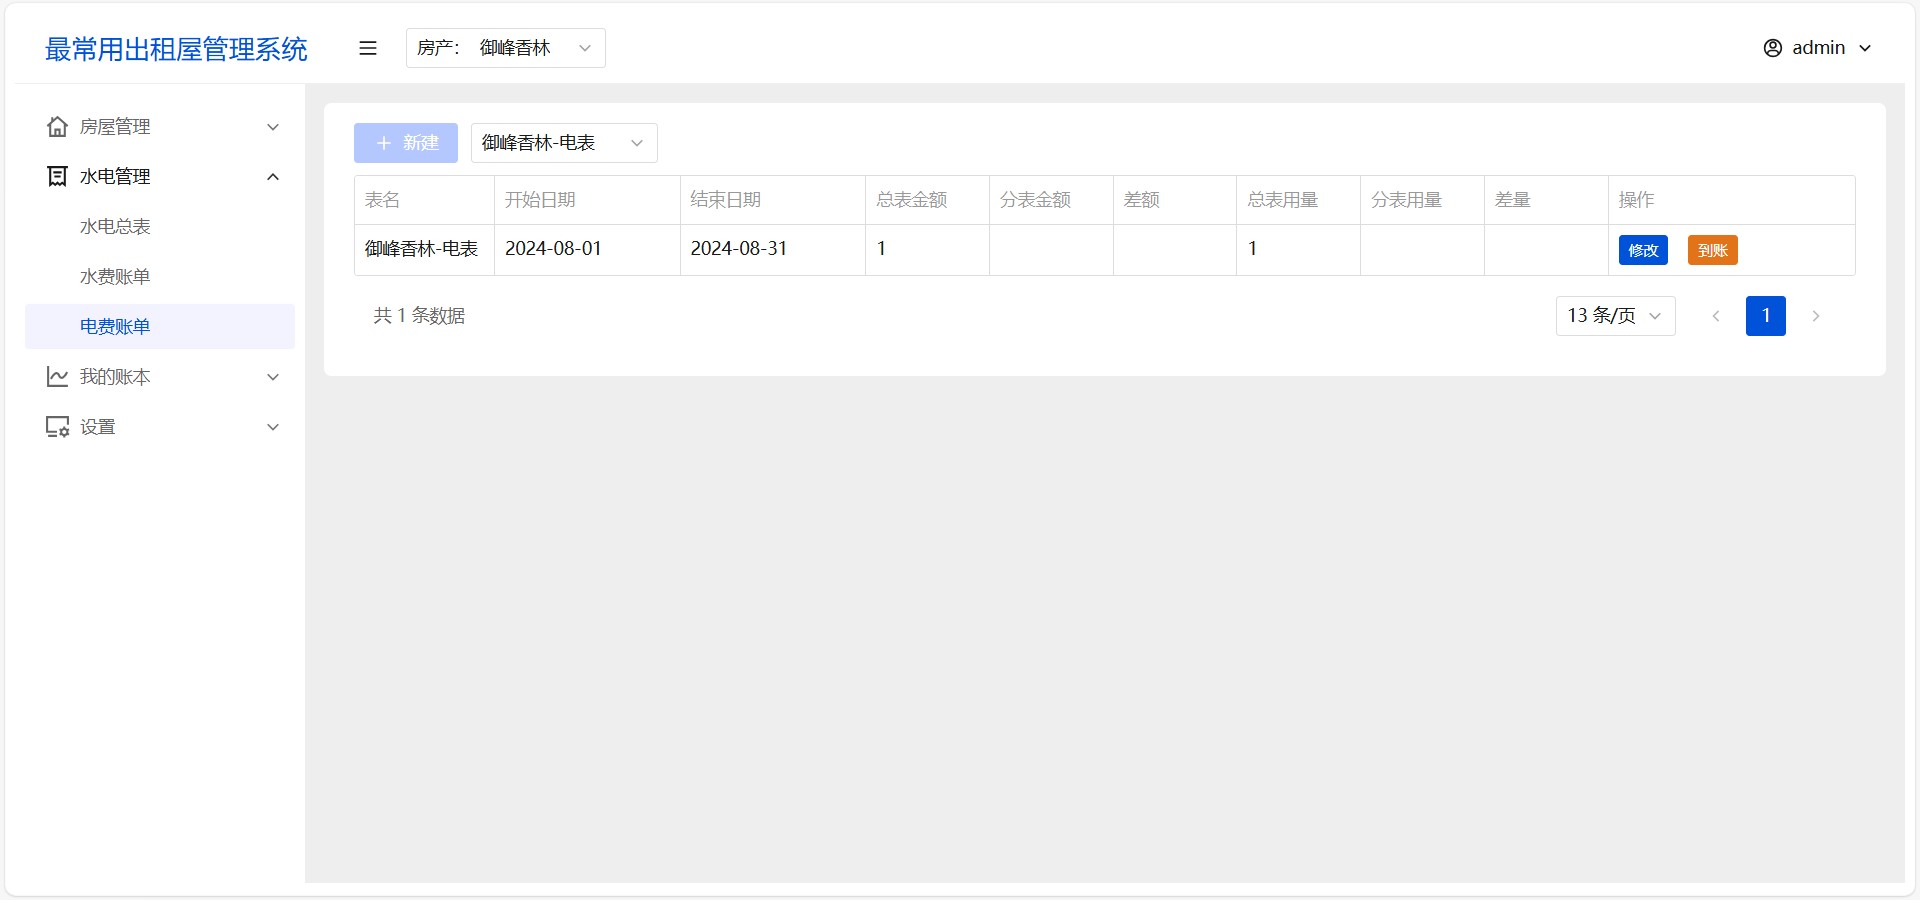Click the 结束日期 column header

click(773, 200)
